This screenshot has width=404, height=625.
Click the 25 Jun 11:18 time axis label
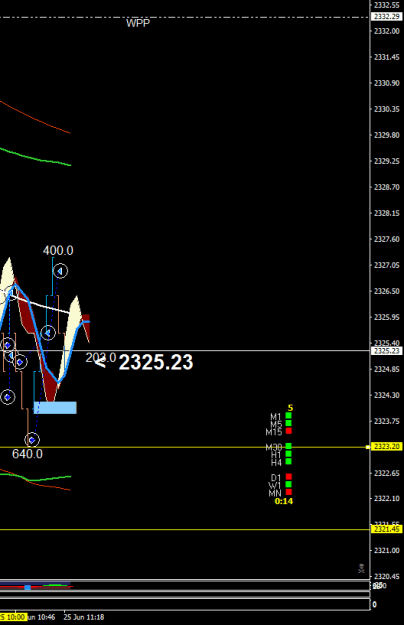click(84, 617)
